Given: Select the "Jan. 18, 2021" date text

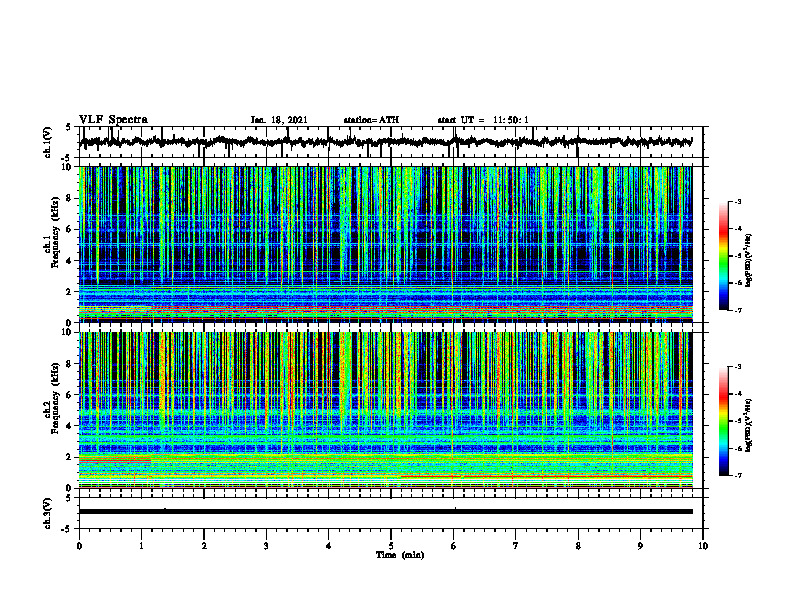Looking at the screenshot, I should click(279, 120).
